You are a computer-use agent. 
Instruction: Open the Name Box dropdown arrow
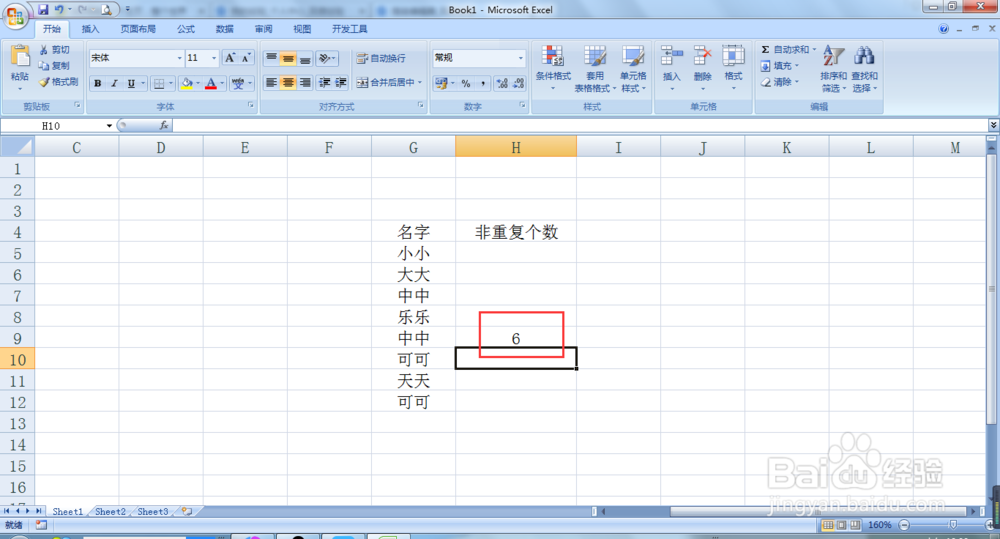tap(109, 126)
